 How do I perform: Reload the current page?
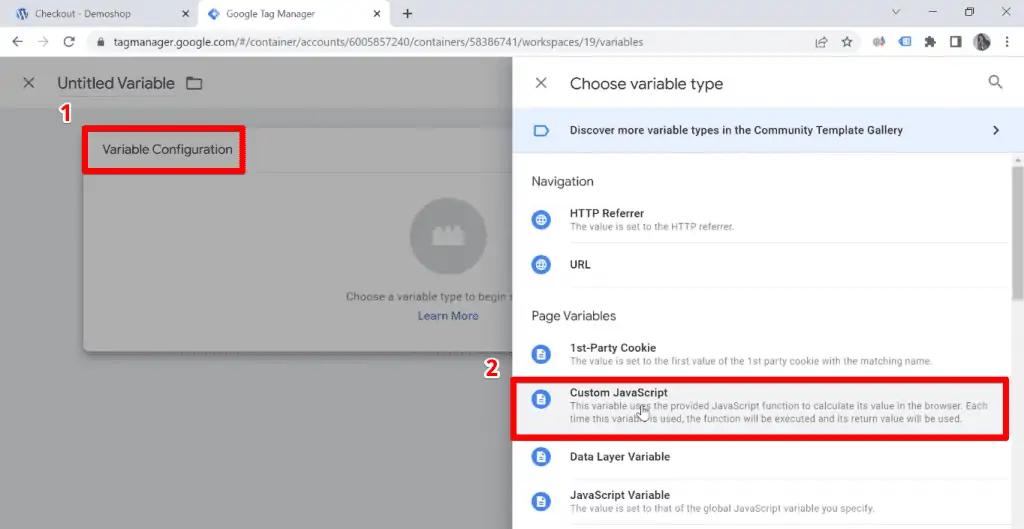pyautogui.click(x=69, y=42)
